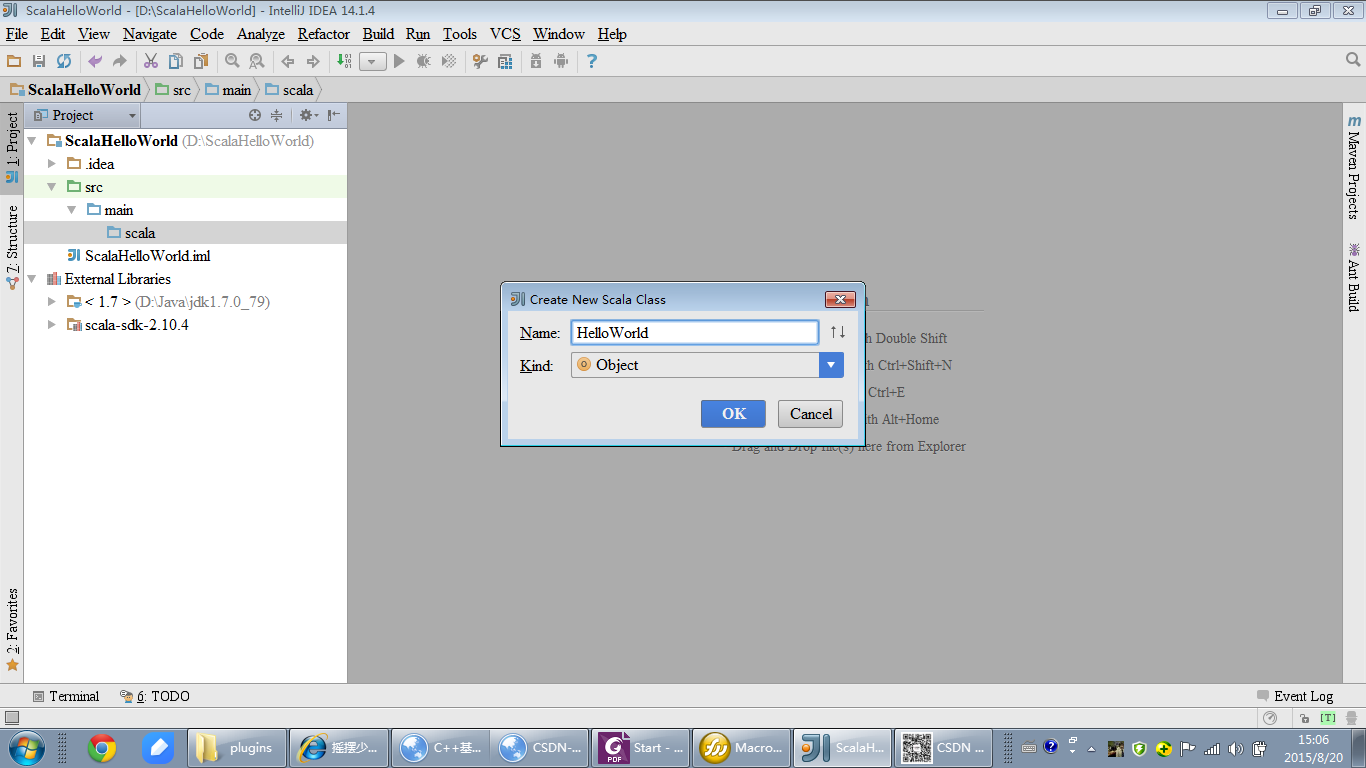
Task: Open the Ant Build side tab
Action: [1354, 276]
